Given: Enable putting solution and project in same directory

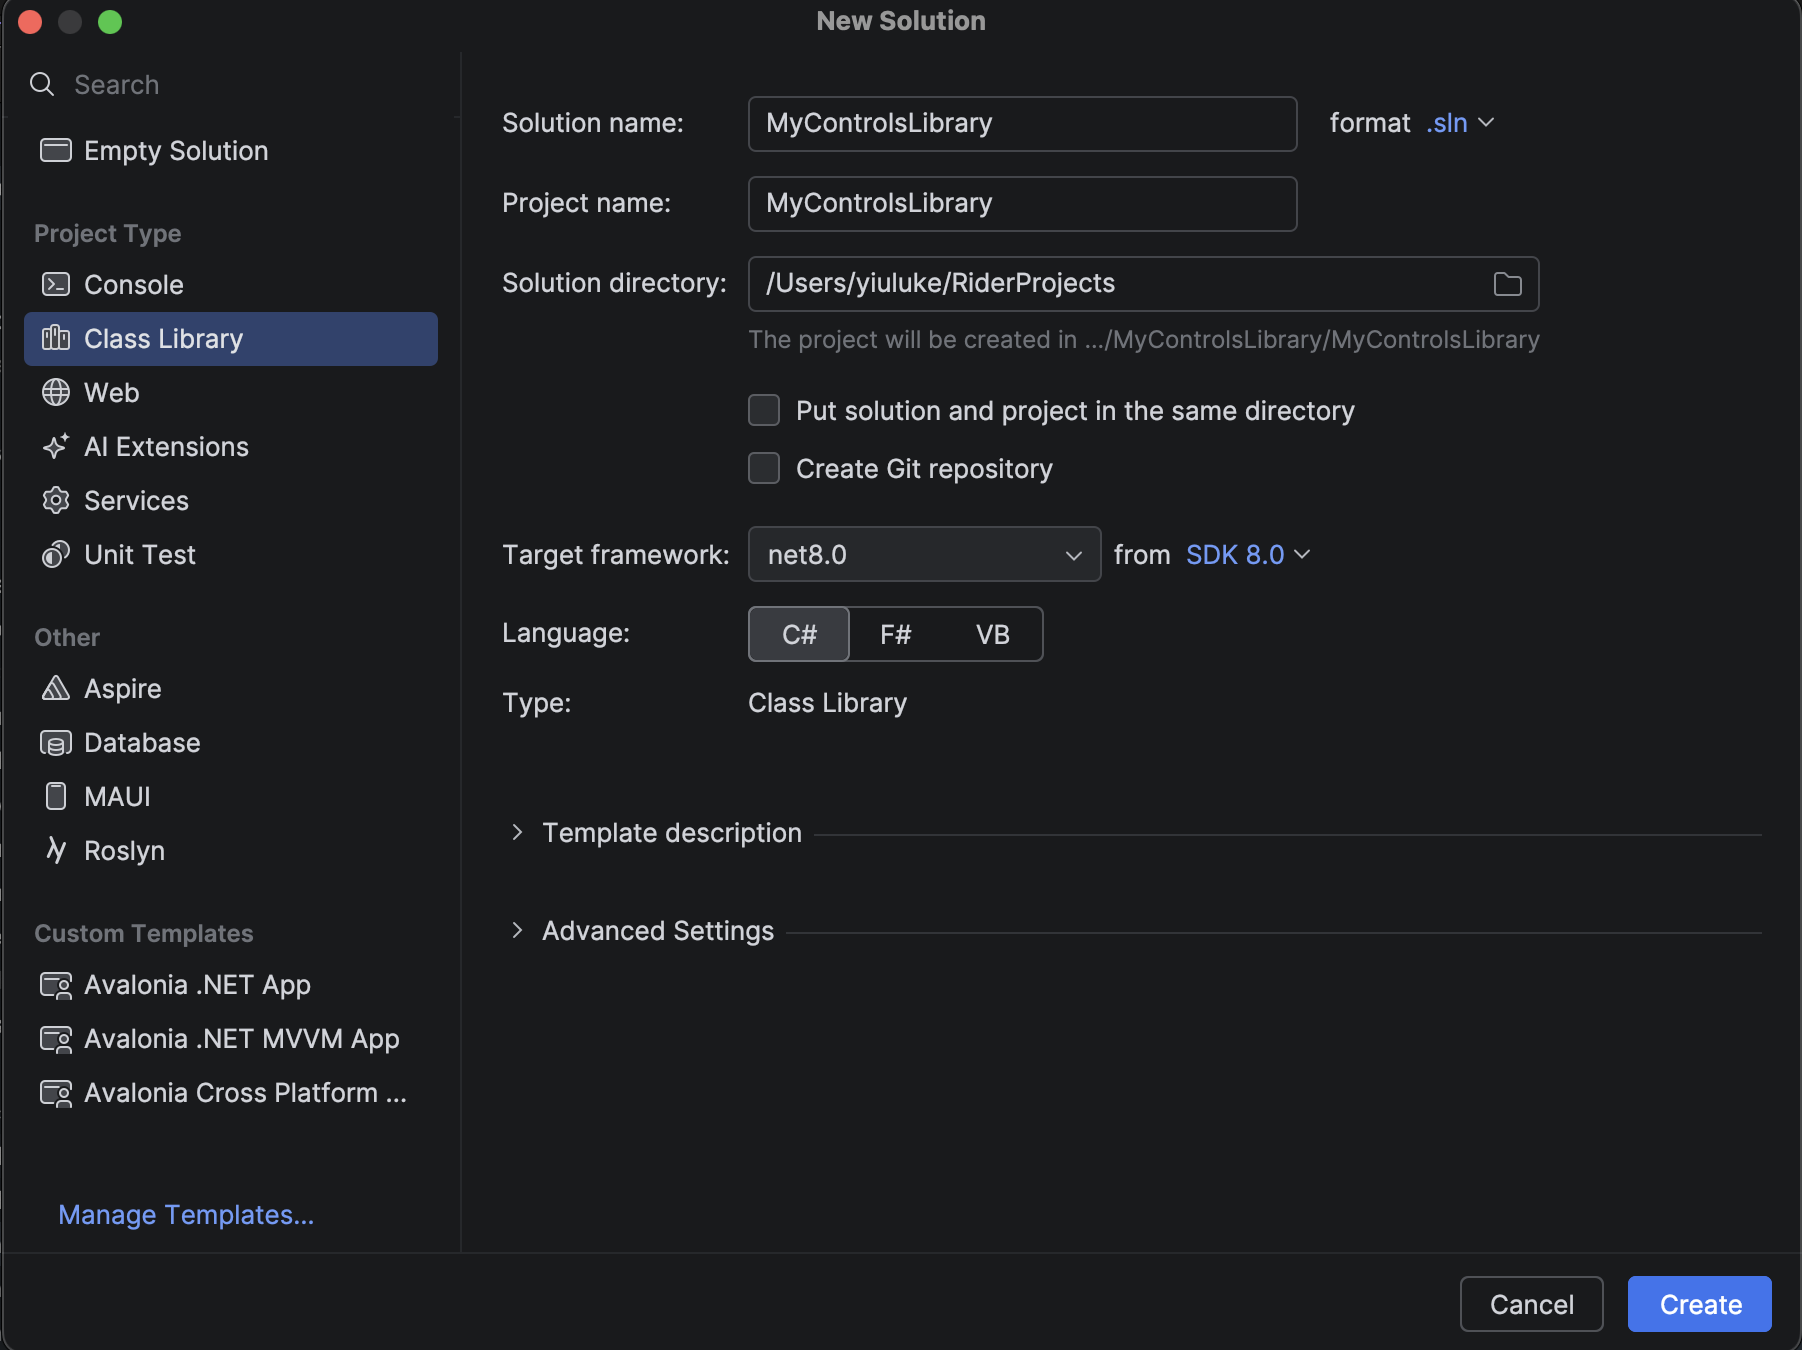Looking at the screenshot, I should pyautogui.click(x=763, y=410).
